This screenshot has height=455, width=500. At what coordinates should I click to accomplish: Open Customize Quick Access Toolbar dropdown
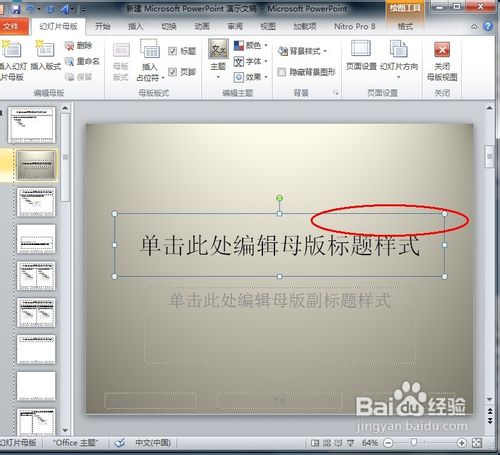83,10
